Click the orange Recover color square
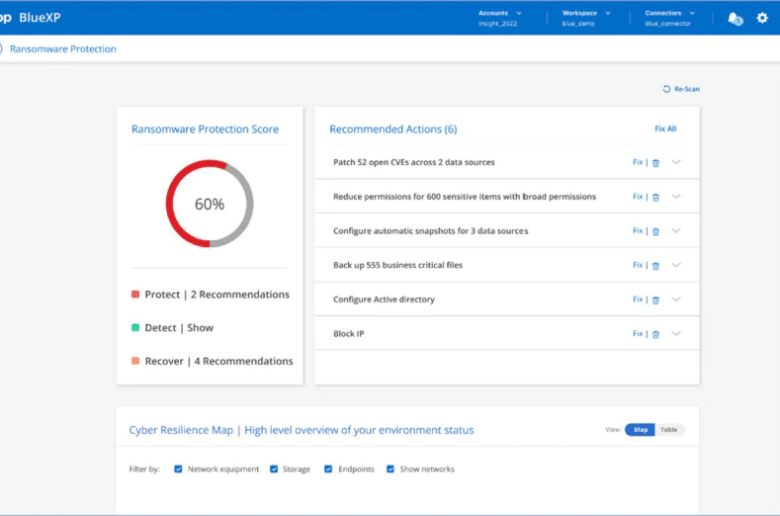Screen dimensions: 780x516 coord(135,361)
